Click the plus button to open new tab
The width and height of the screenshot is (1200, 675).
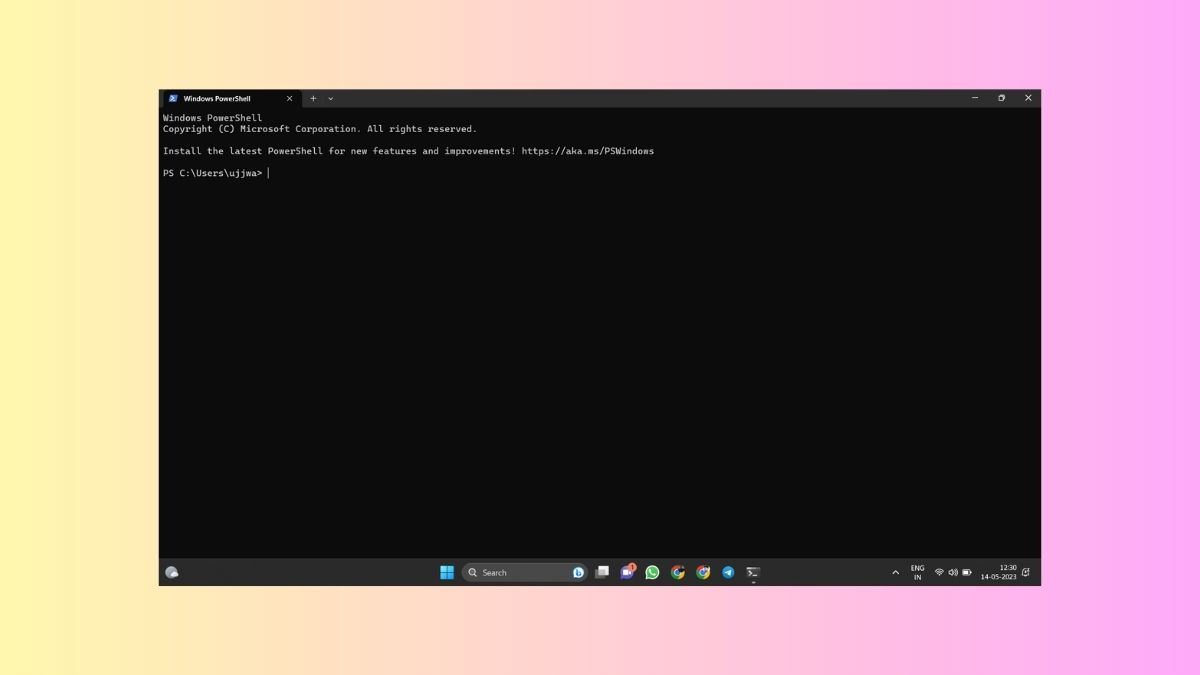coord(313,98)
